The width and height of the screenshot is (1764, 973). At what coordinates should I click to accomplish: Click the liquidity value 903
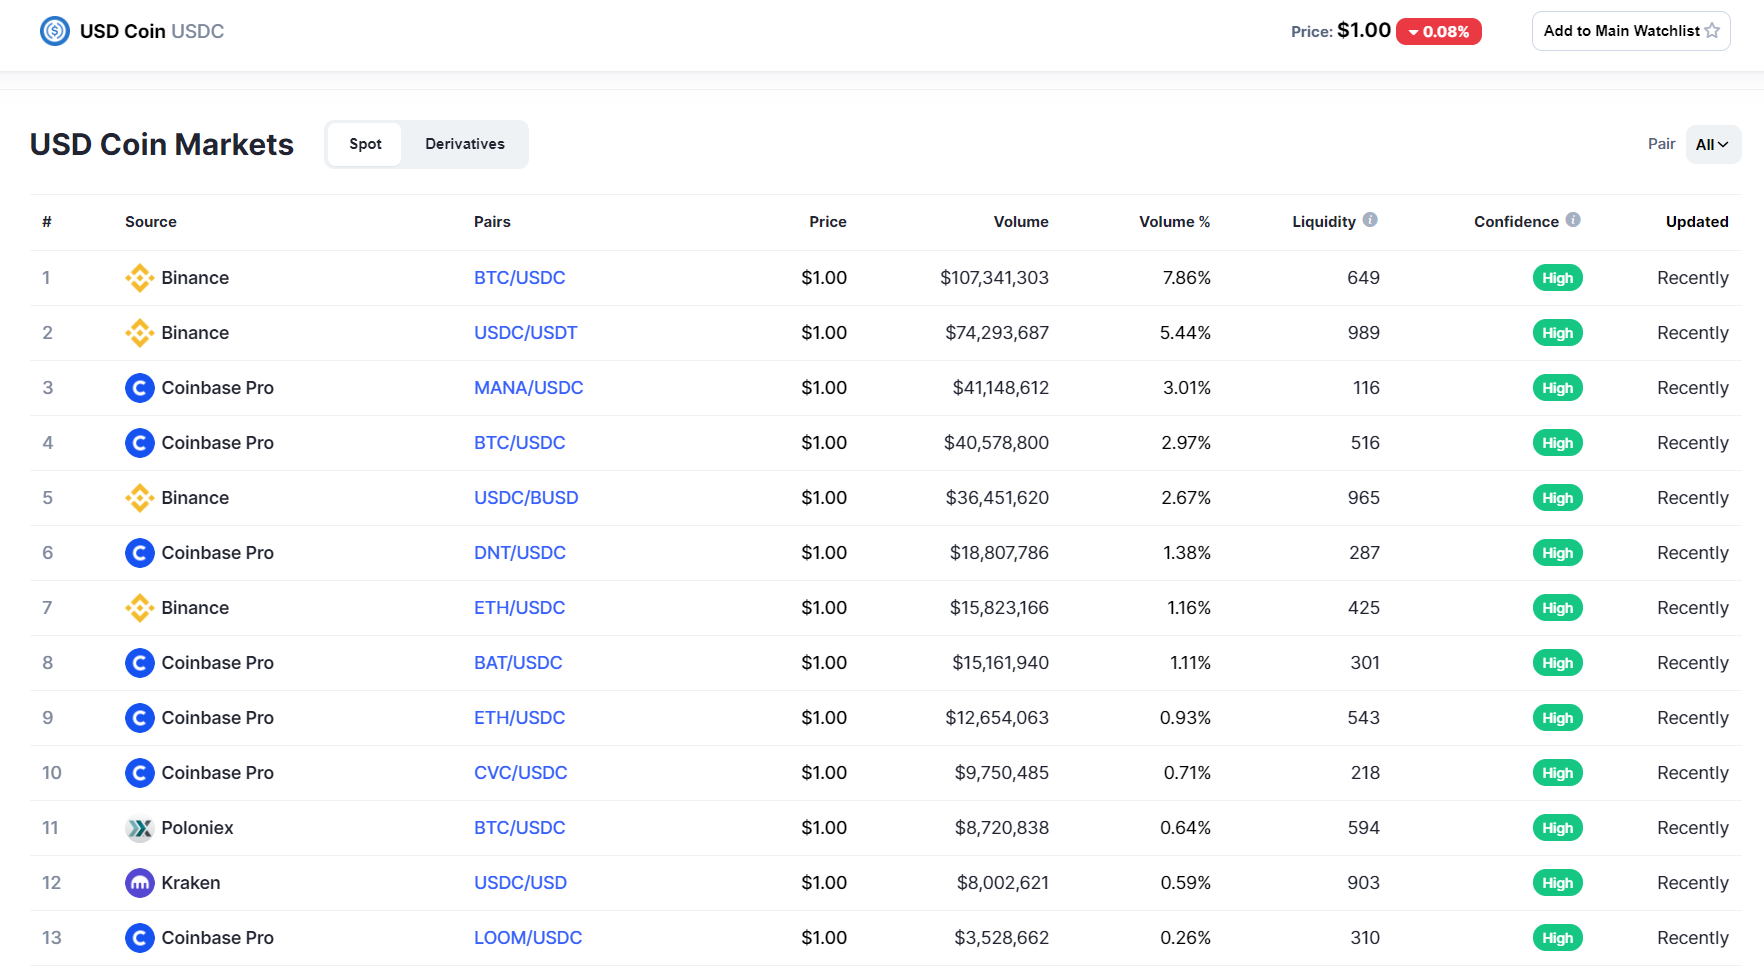[x=1364, y=883]
